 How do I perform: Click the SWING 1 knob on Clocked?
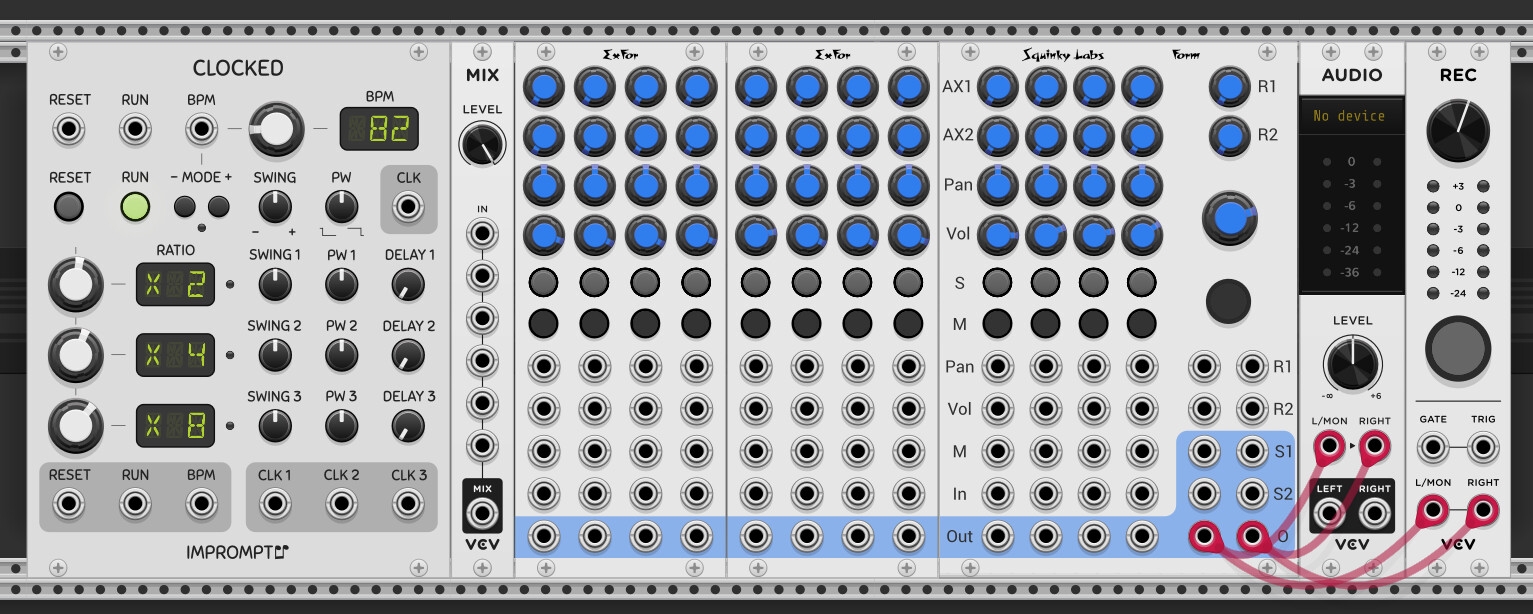pyautogui.click(x=274, y=283)
